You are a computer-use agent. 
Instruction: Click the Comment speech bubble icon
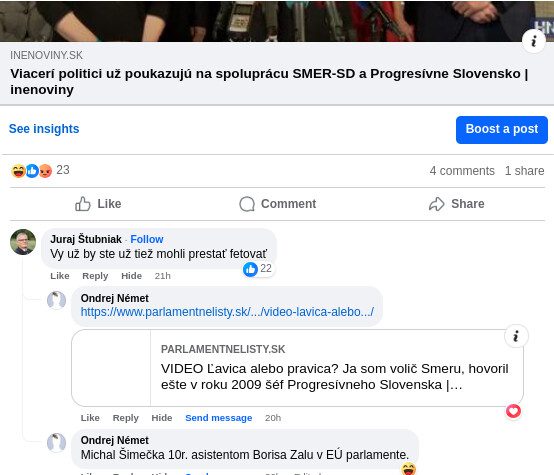click(x=247, y=204)
